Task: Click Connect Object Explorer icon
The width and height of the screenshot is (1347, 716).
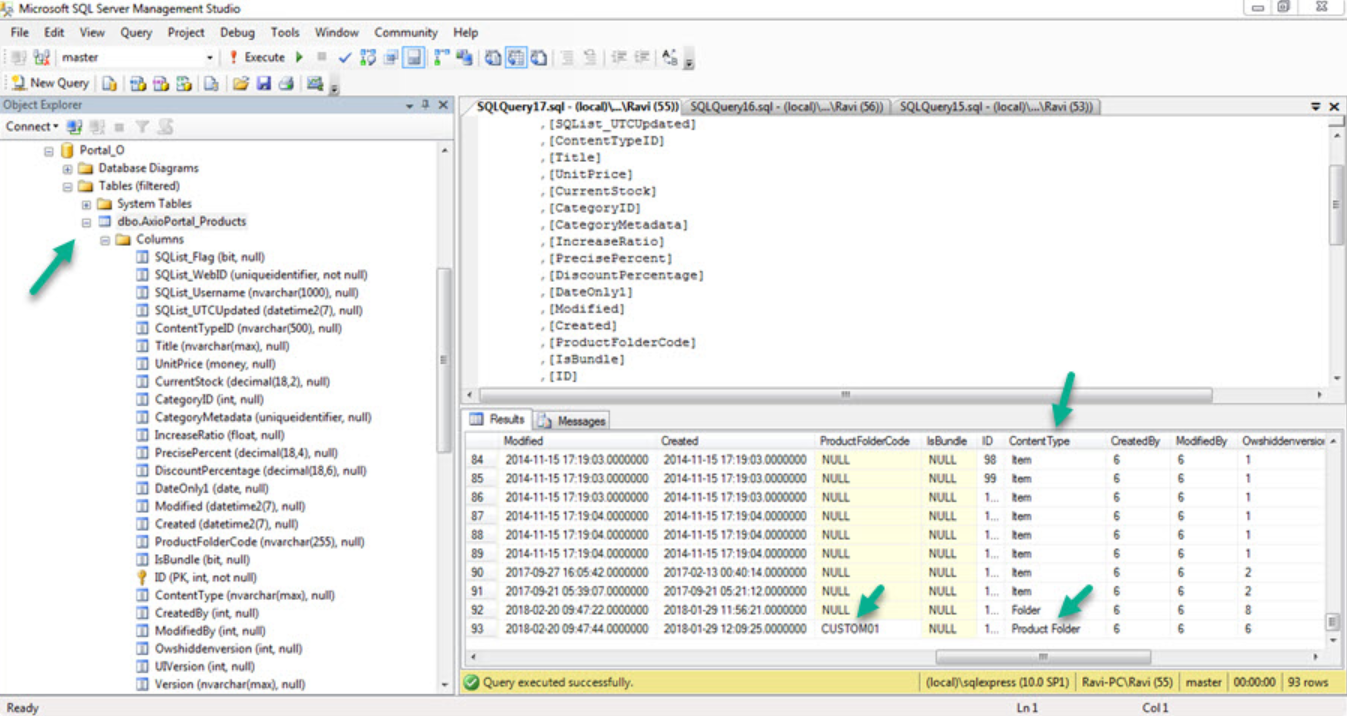Action: [75, 127]
